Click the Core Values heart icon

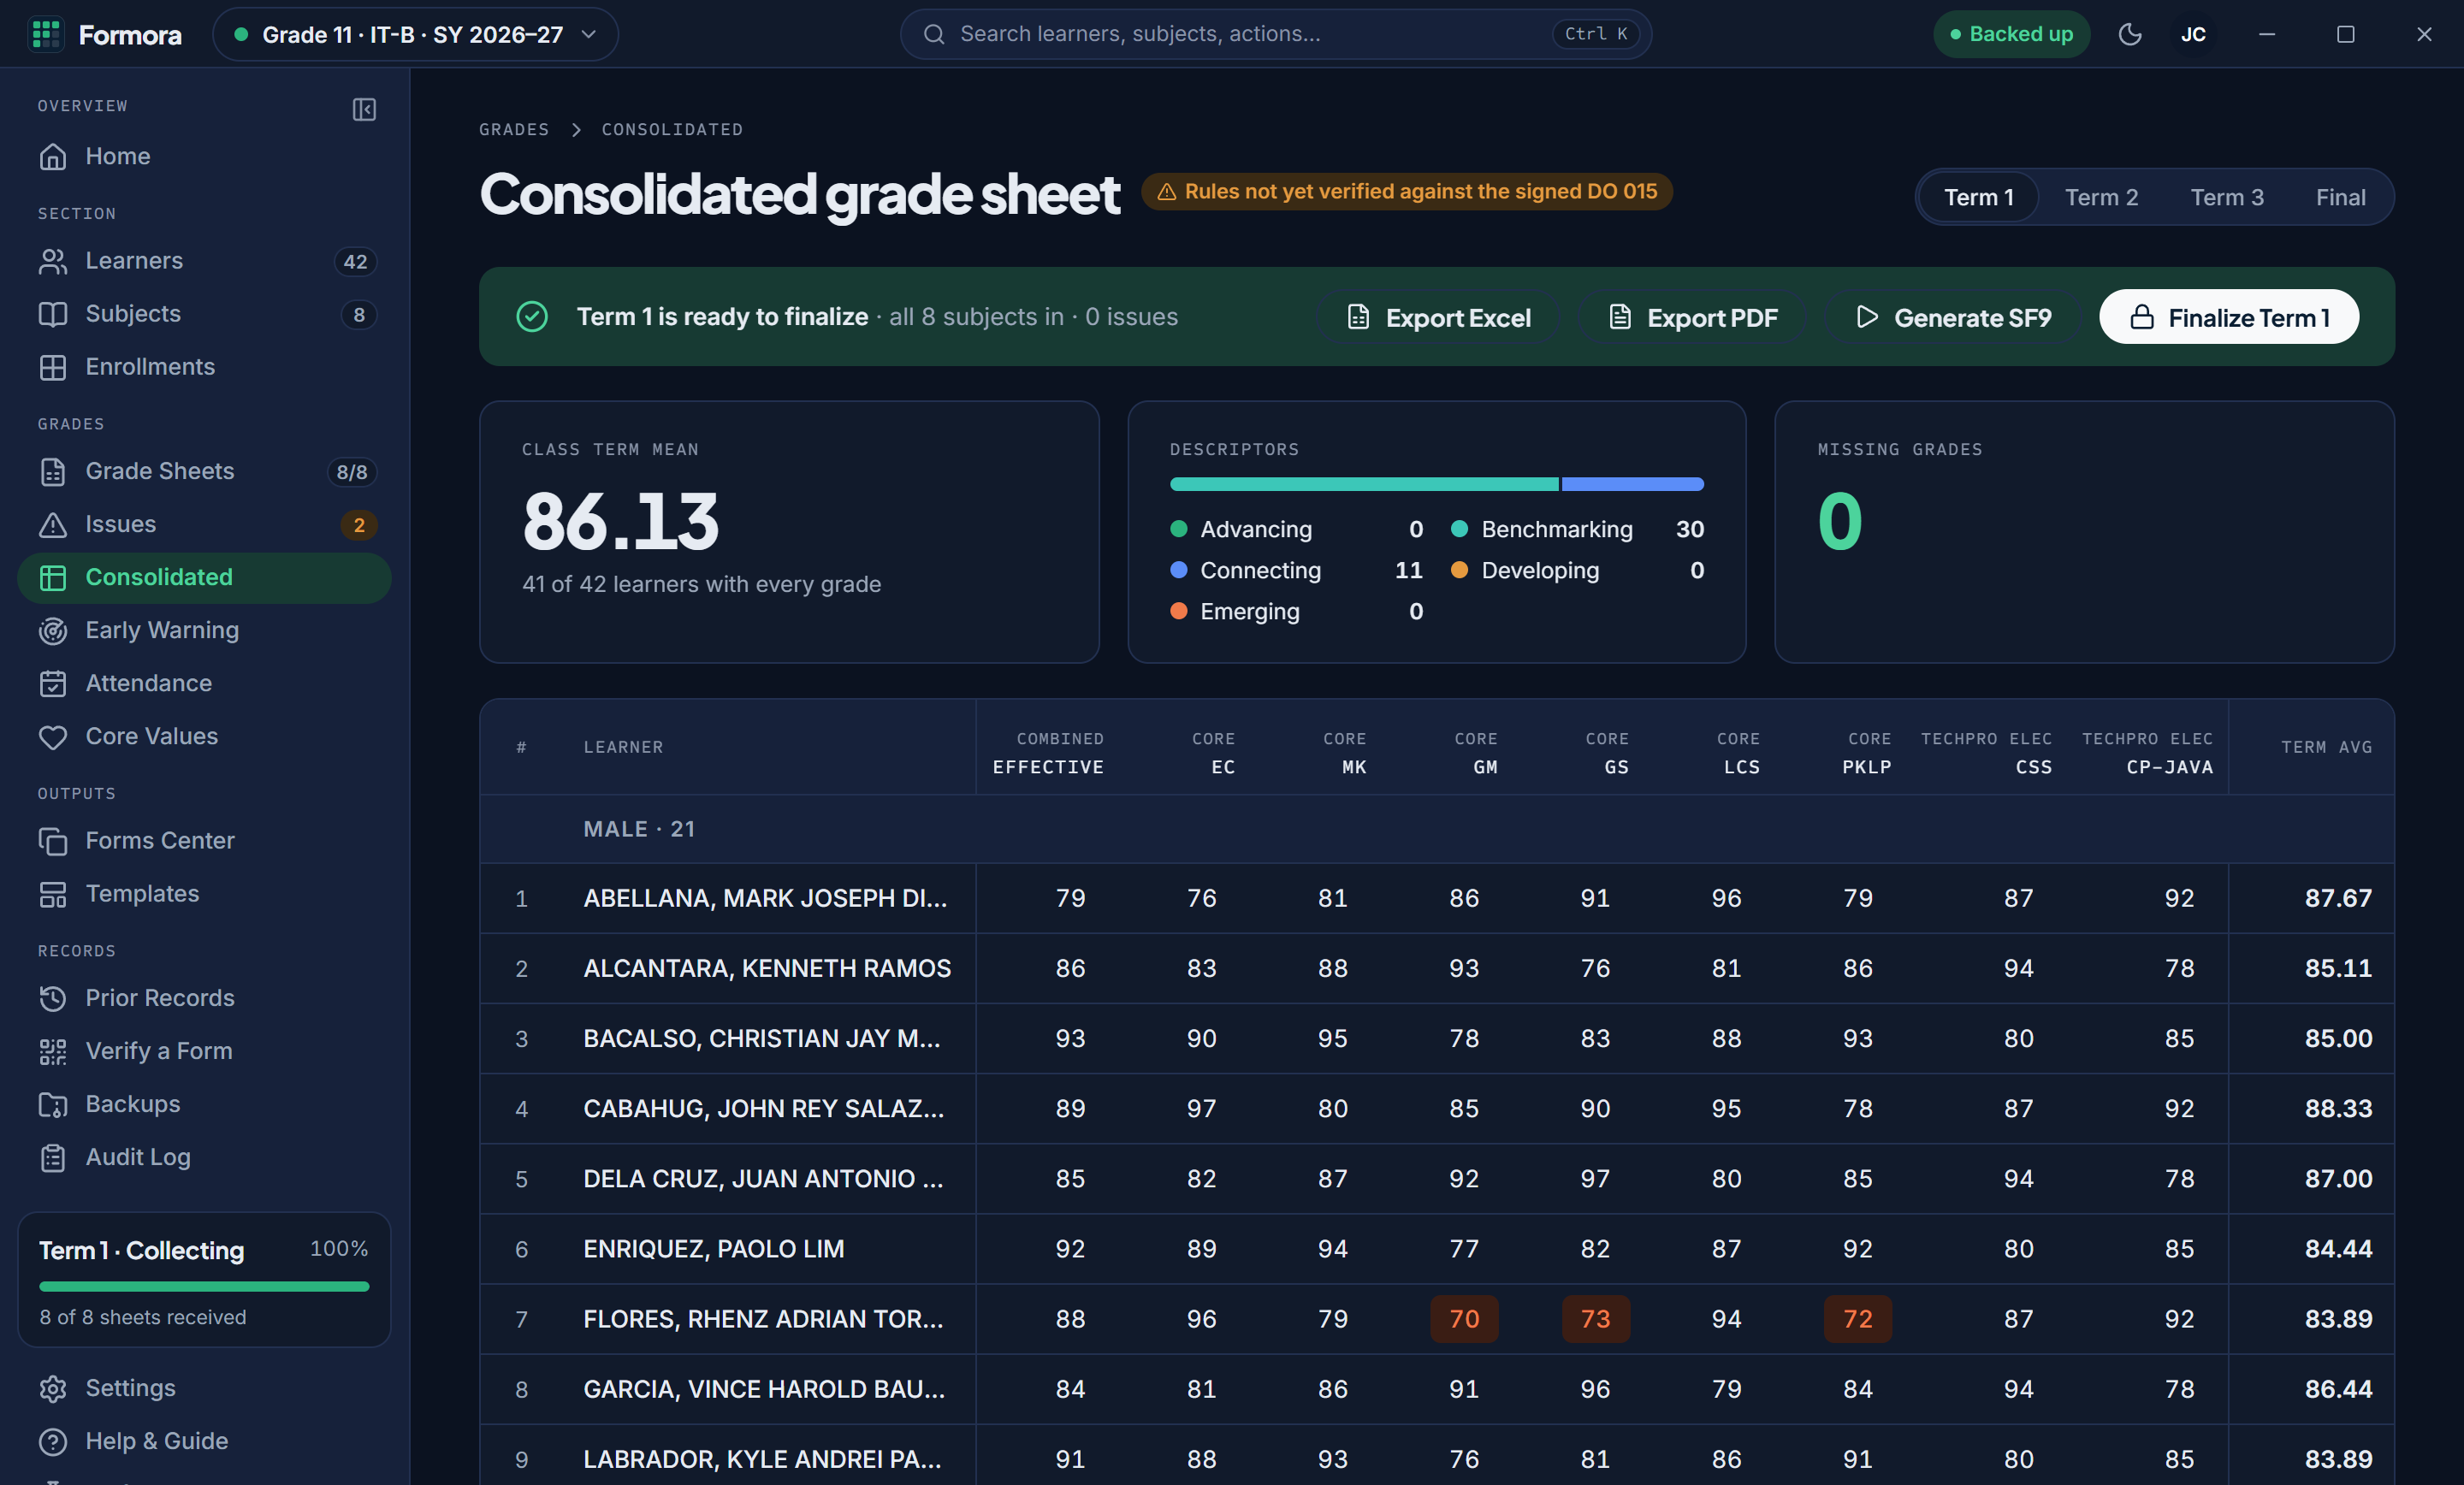tap(53, 737)
